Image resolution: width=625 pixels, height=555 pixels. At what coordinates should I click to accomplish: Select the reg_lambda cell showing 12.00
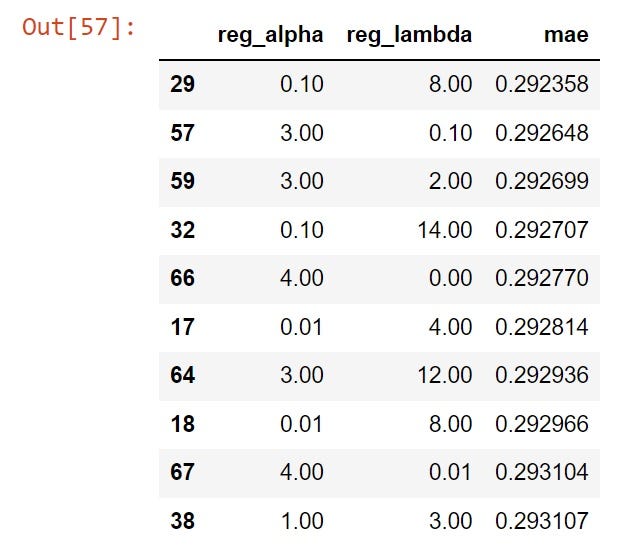tap(444, 375)
